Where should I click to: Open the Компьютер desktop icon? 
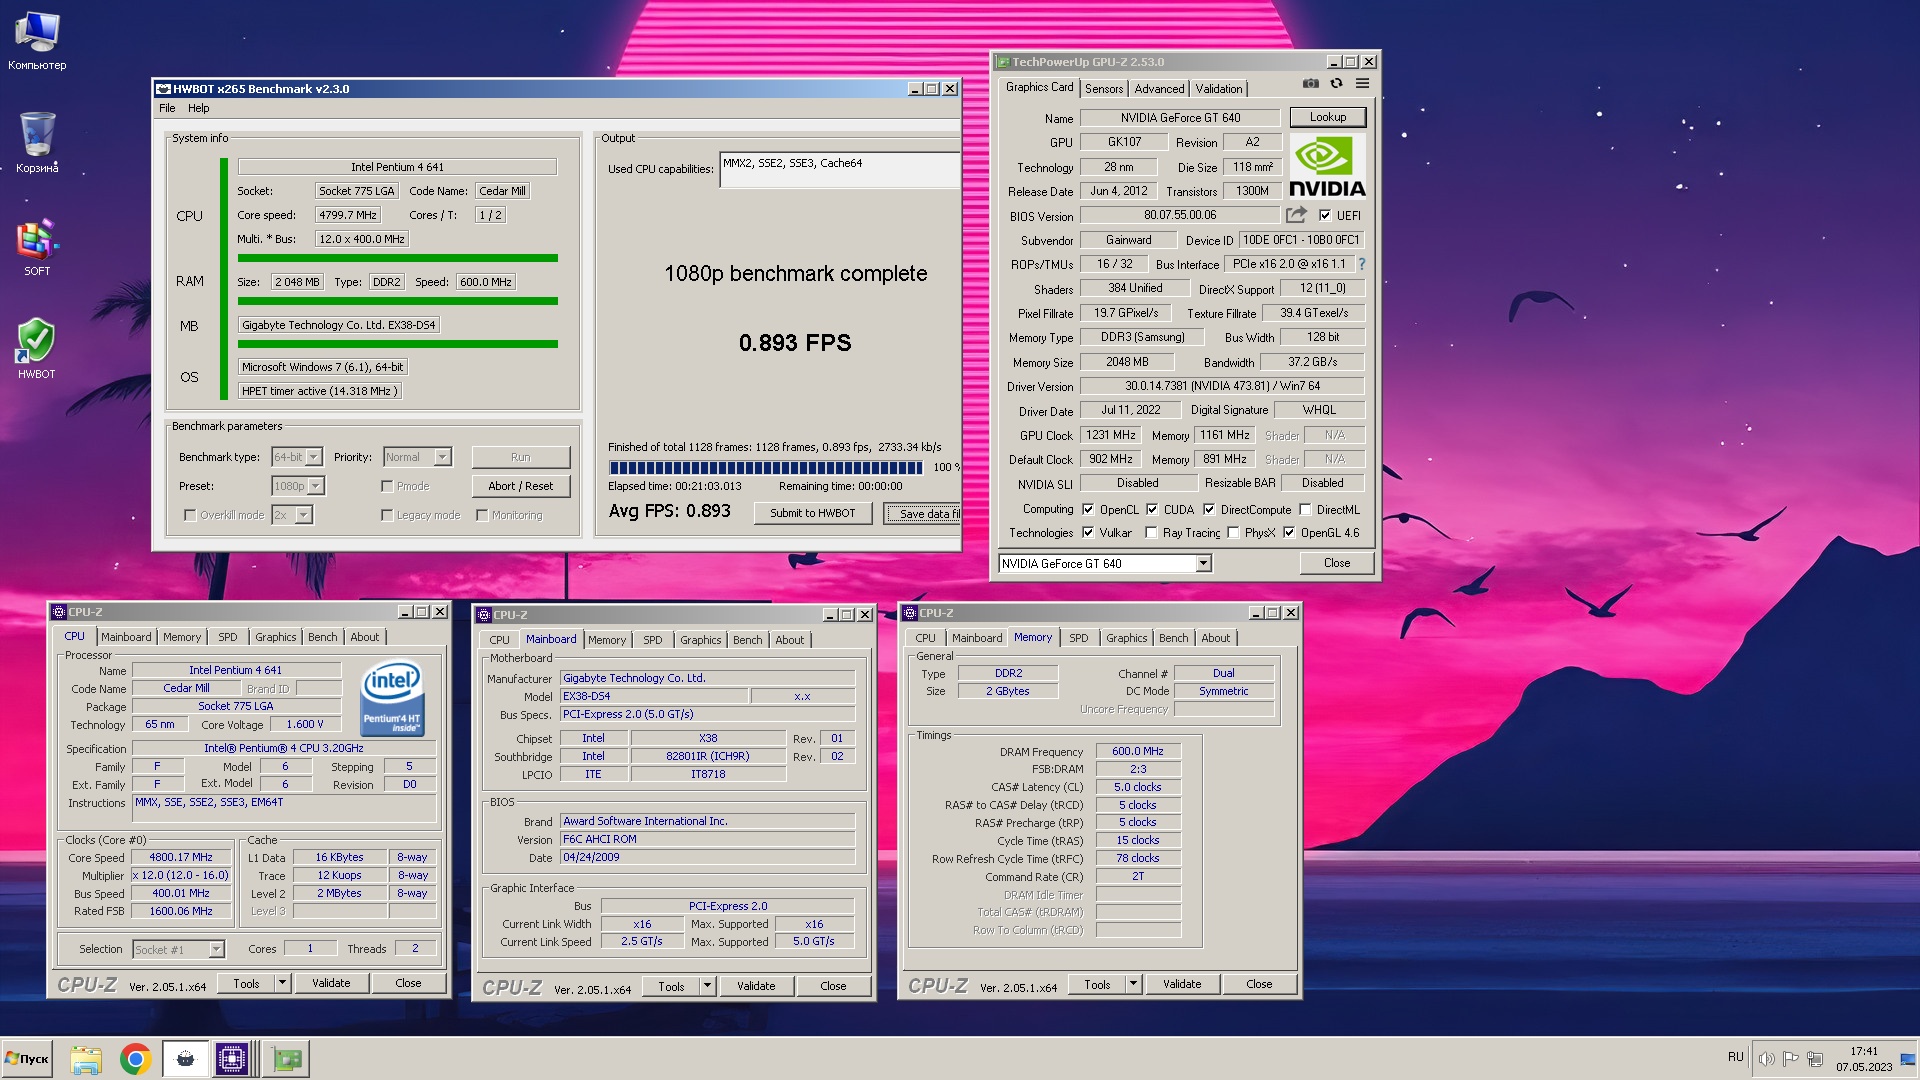point(37,41)
